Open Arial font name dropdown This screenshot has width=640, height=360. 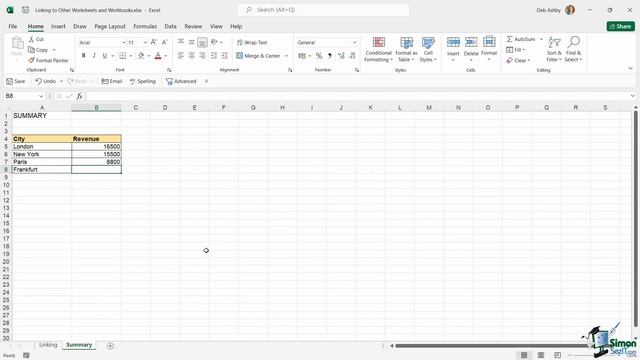pos(124,42)
